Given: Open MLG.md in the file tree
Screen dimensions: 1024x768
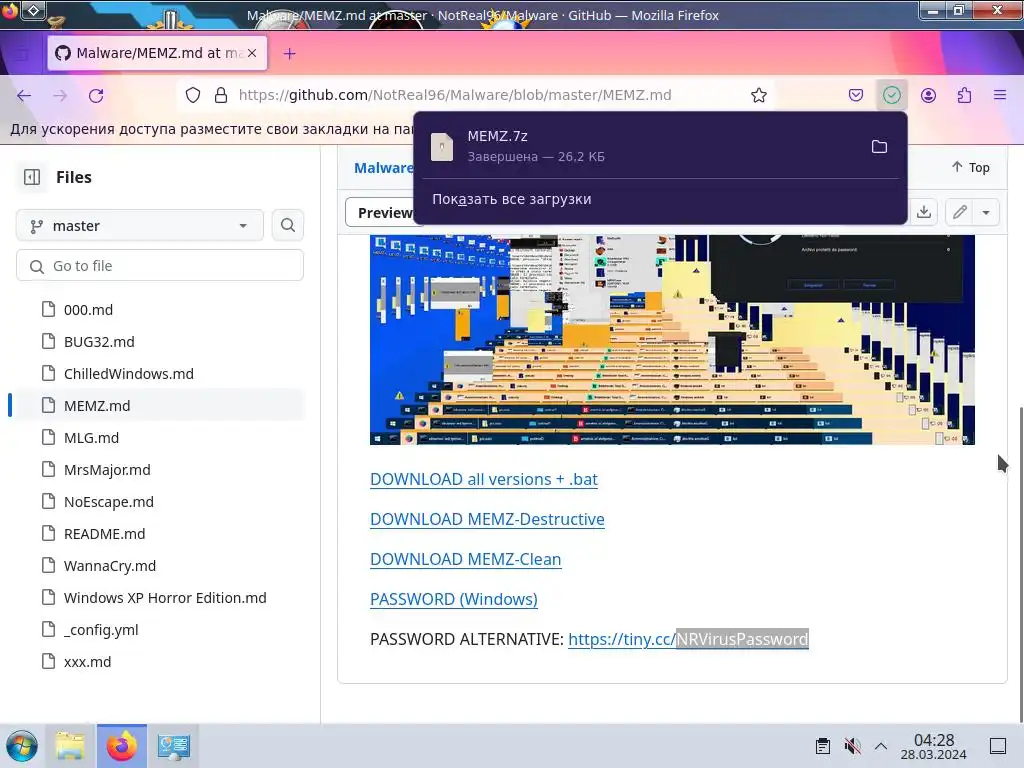Looking at the screenshot, I should click(91, 438).
